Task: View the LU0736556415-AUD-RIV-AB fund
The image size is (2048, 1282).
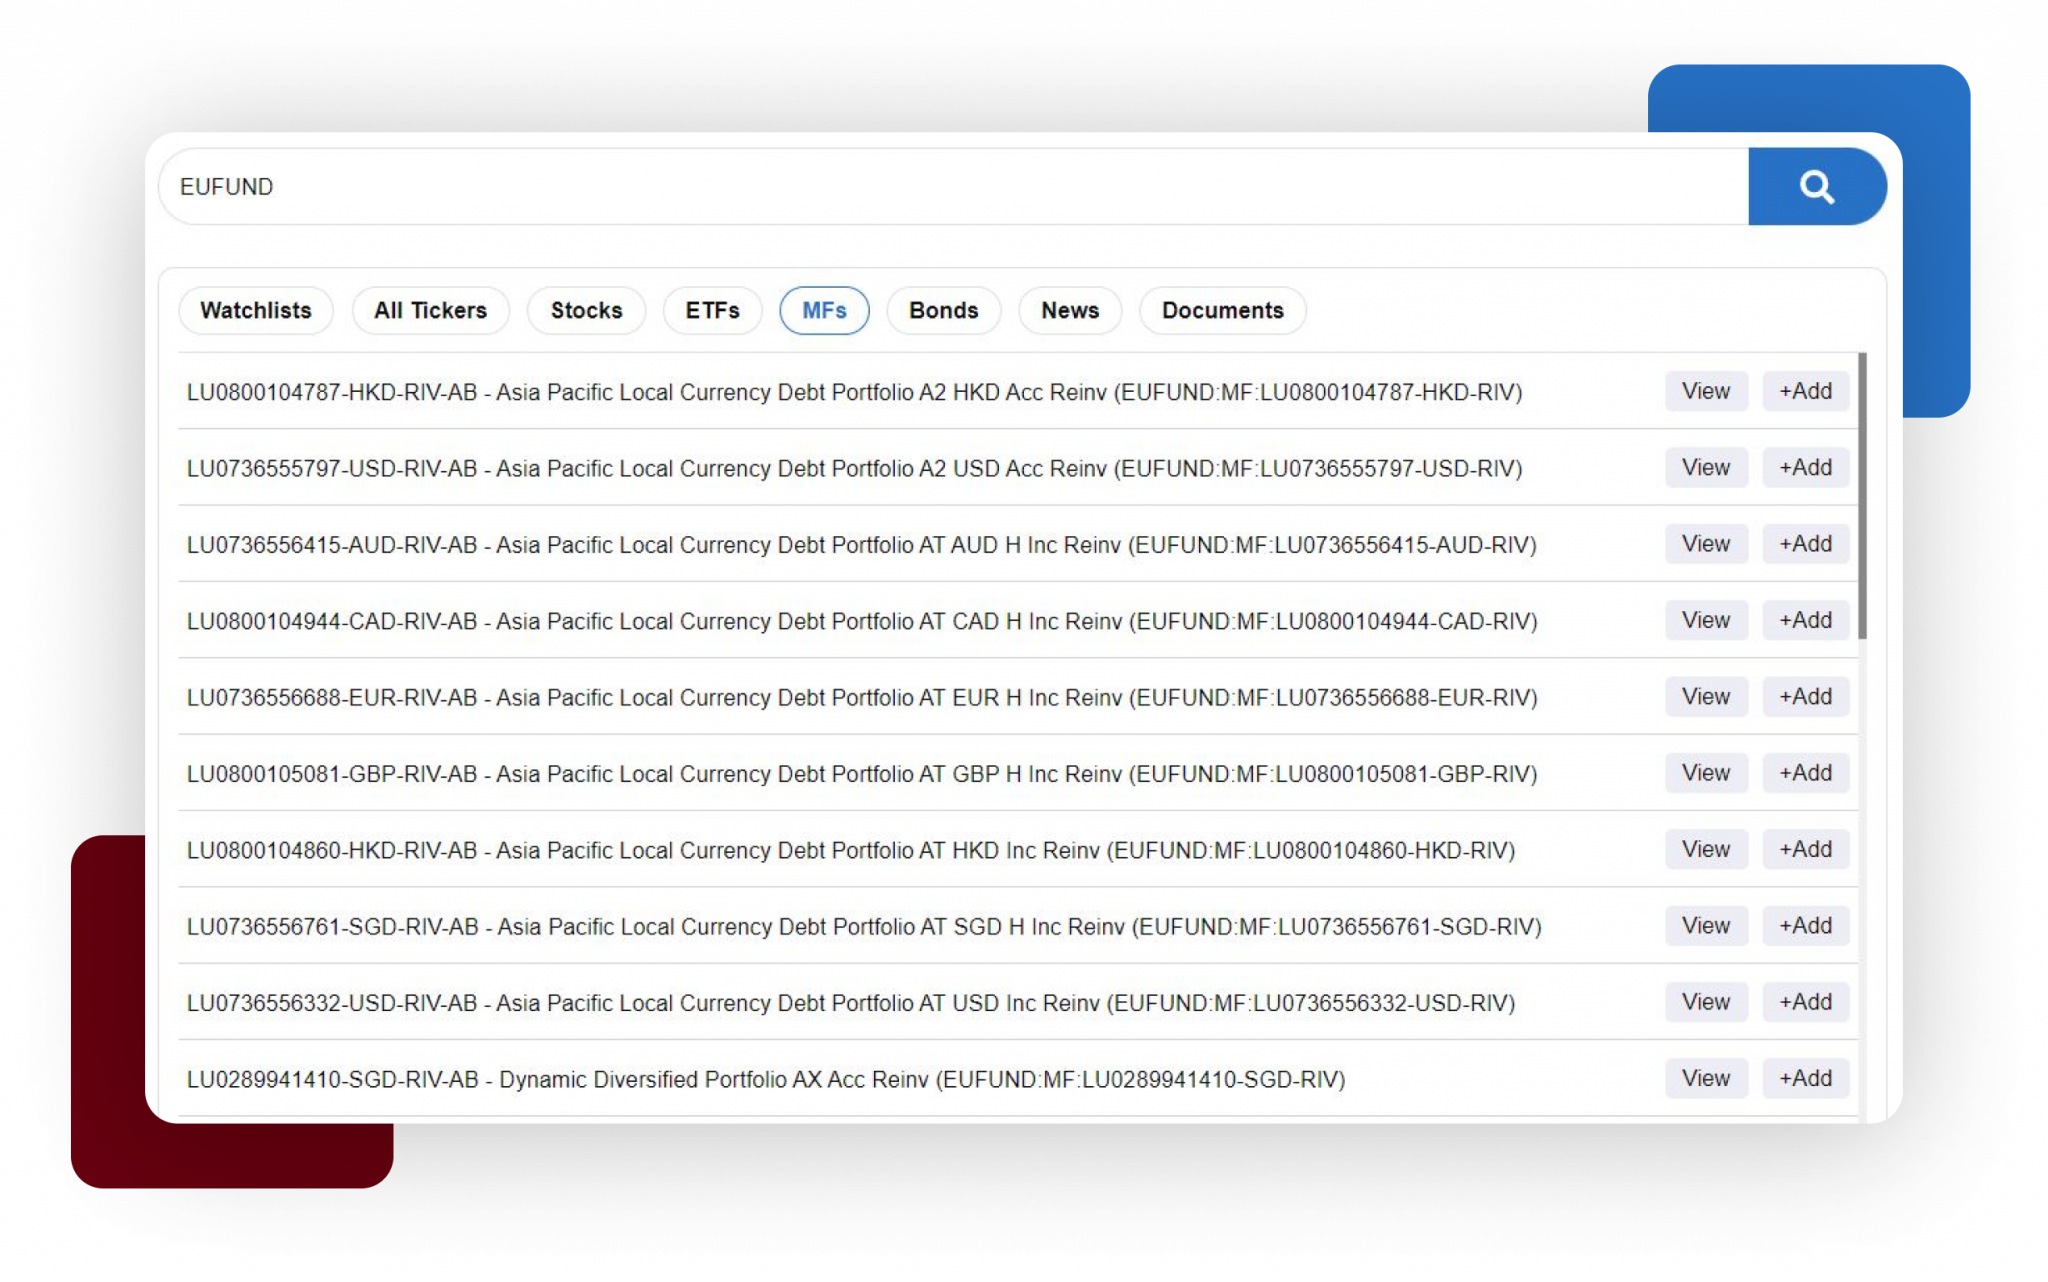Action: [1706, 544]
